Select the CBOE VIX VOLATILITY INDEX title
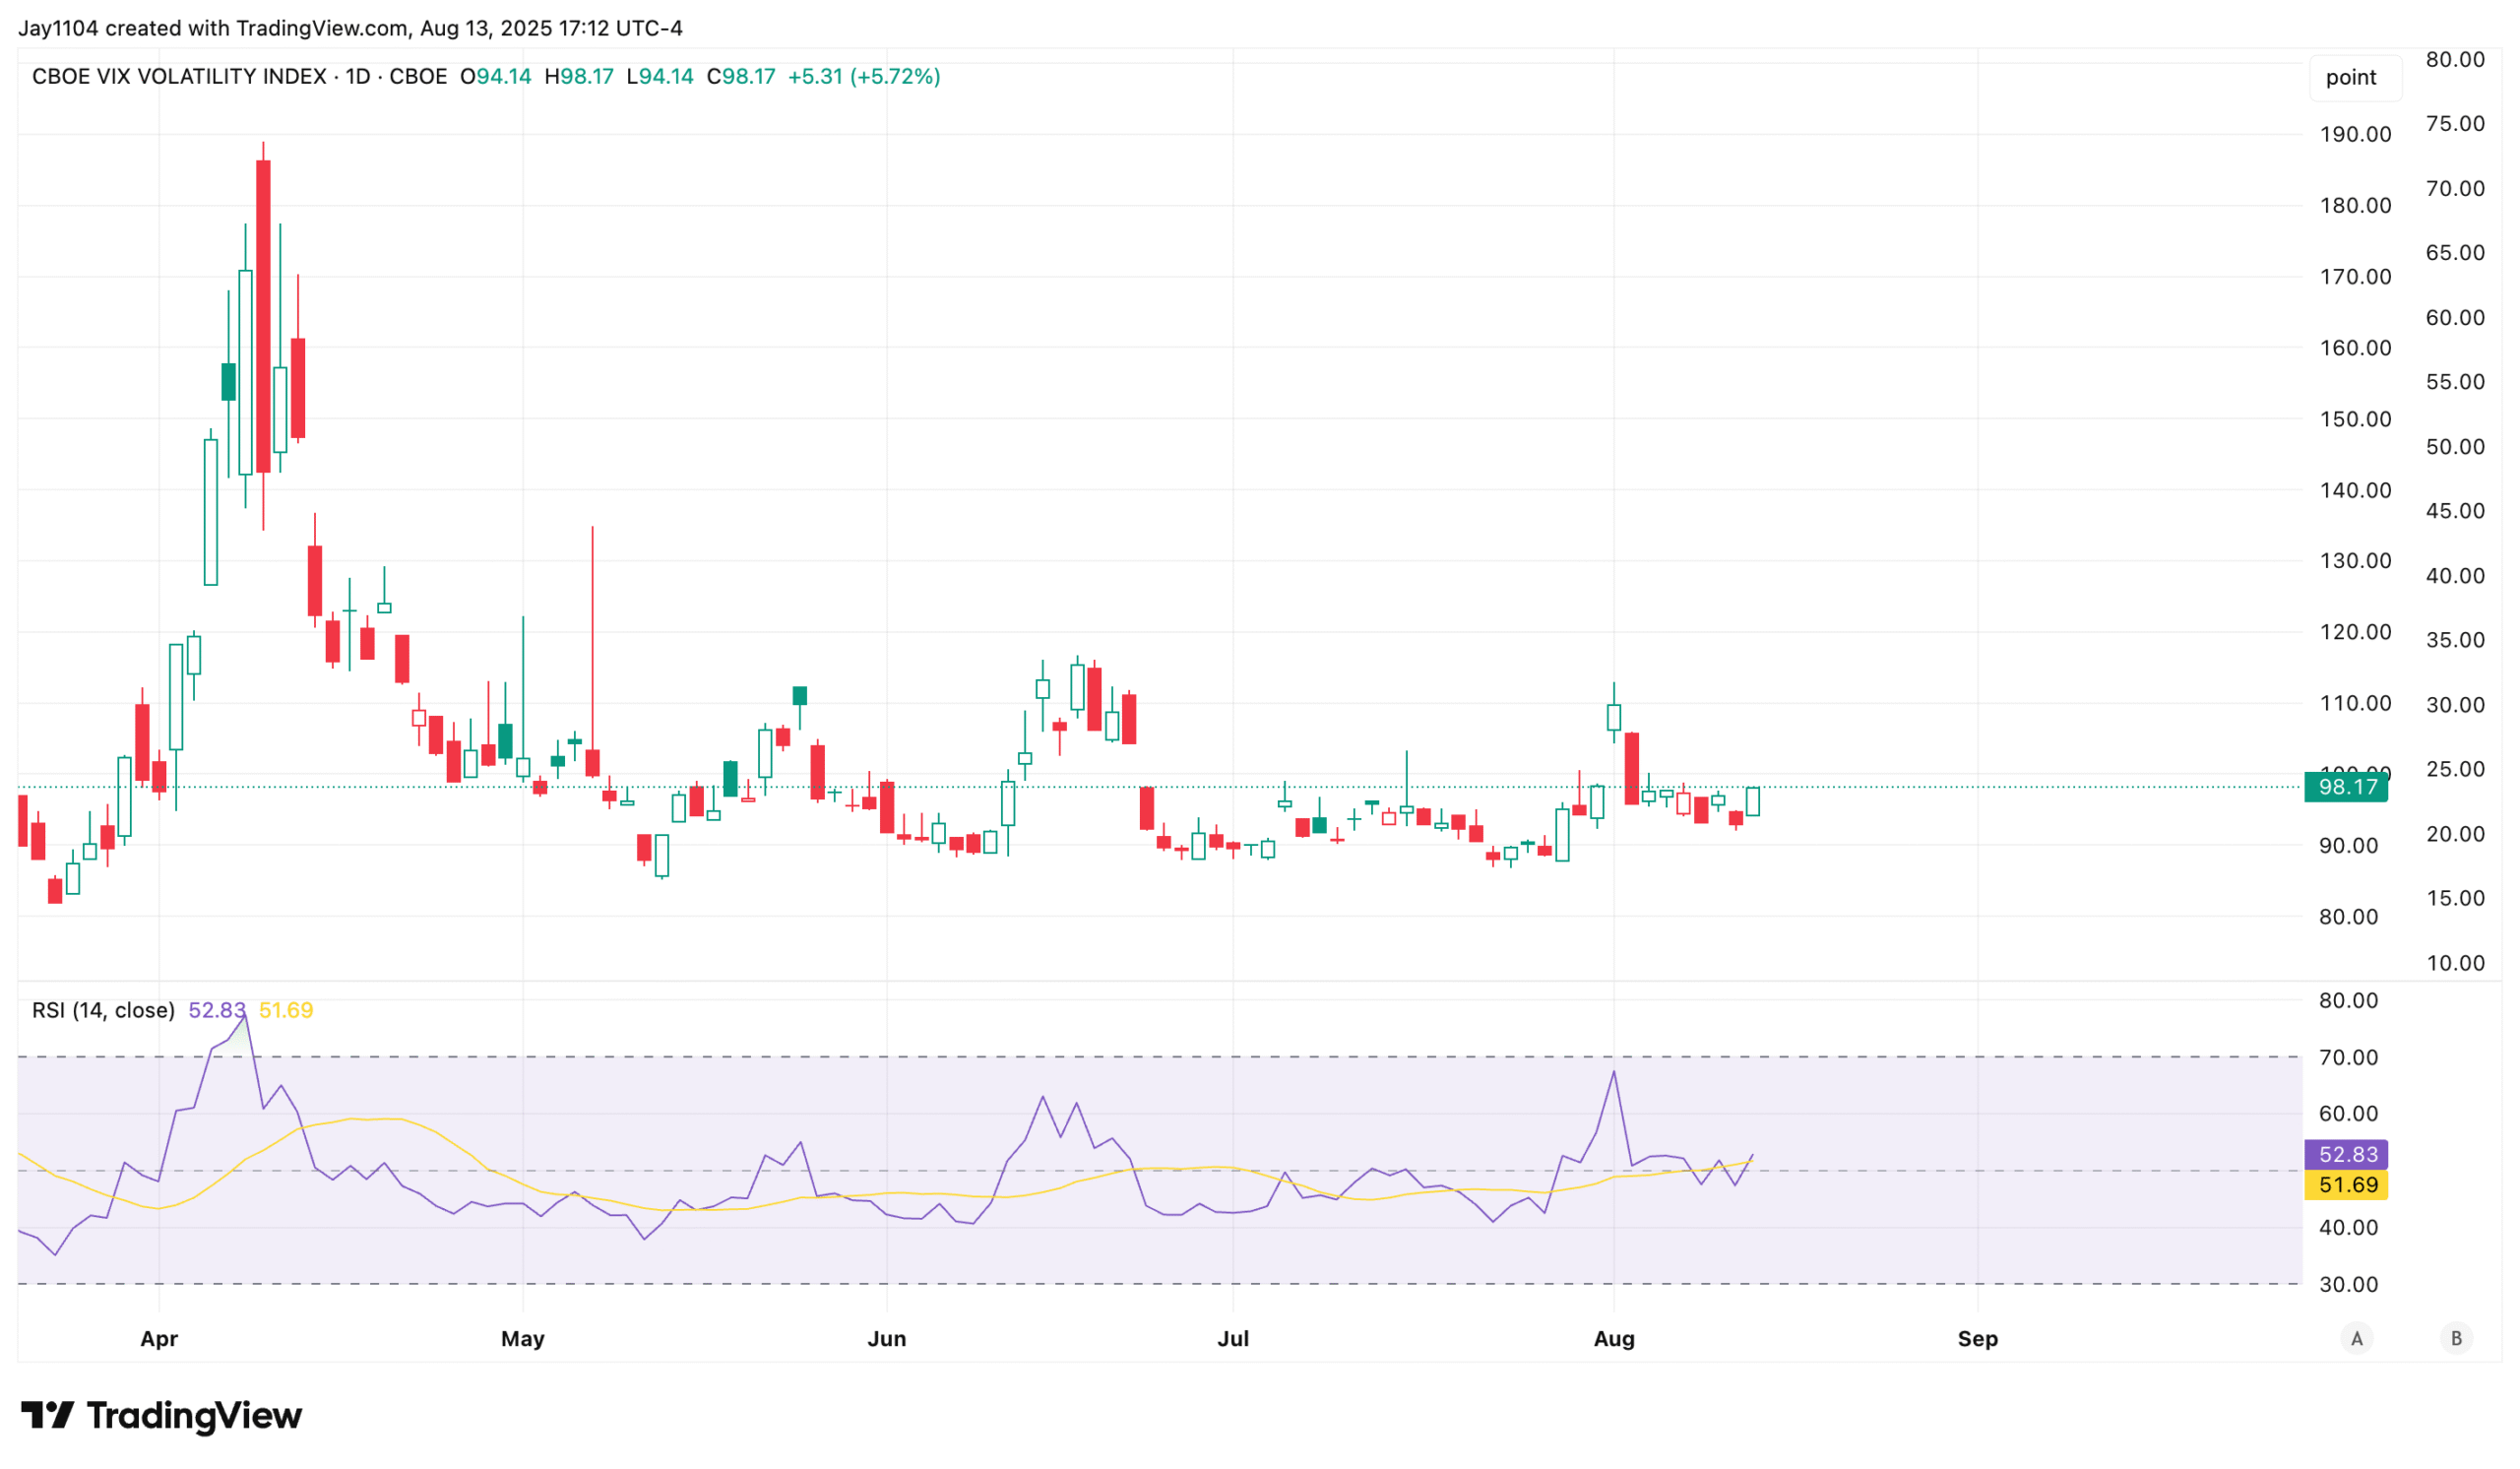2520x1469 pixels. 179,77
